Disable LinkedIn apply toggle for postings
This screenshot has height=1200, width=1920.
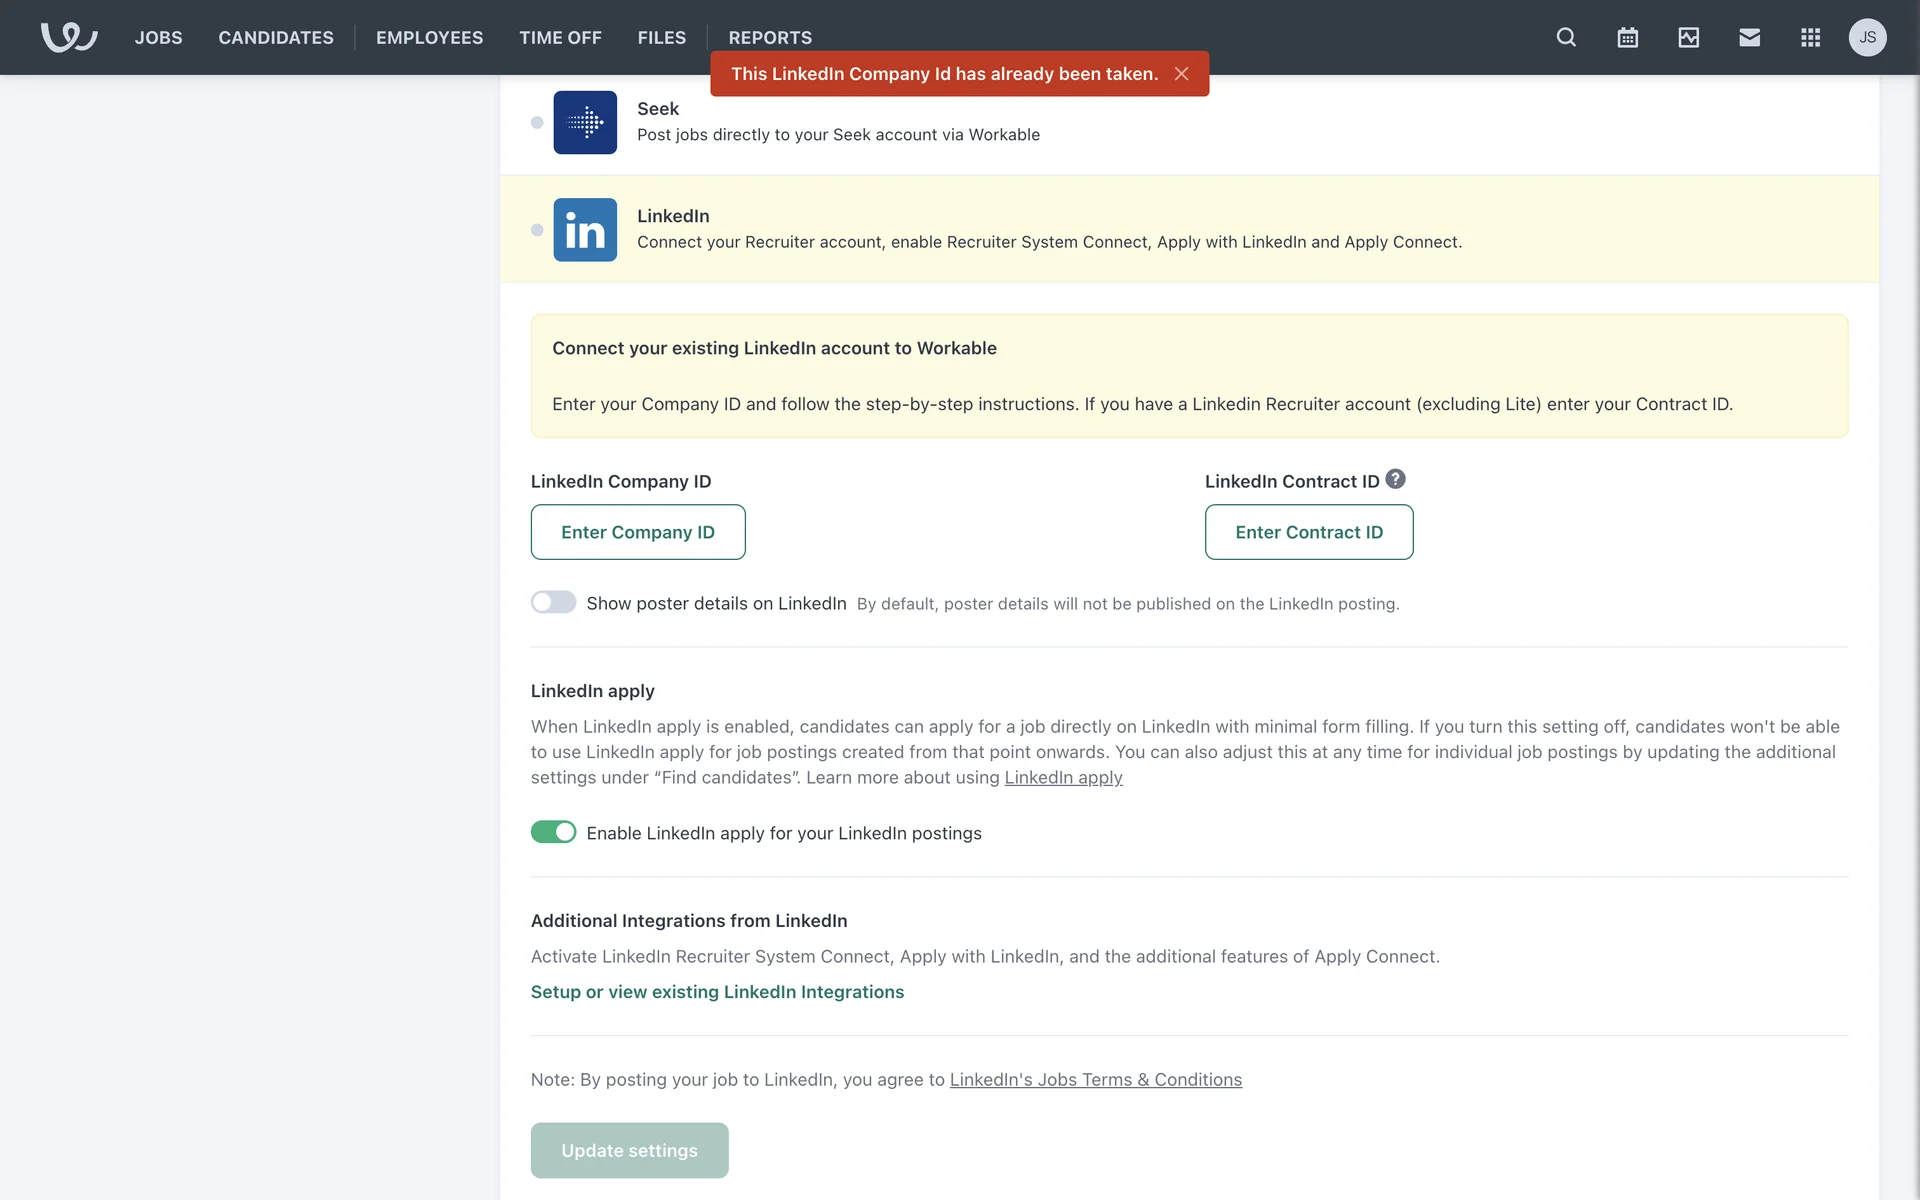click(x=553, y=832)
